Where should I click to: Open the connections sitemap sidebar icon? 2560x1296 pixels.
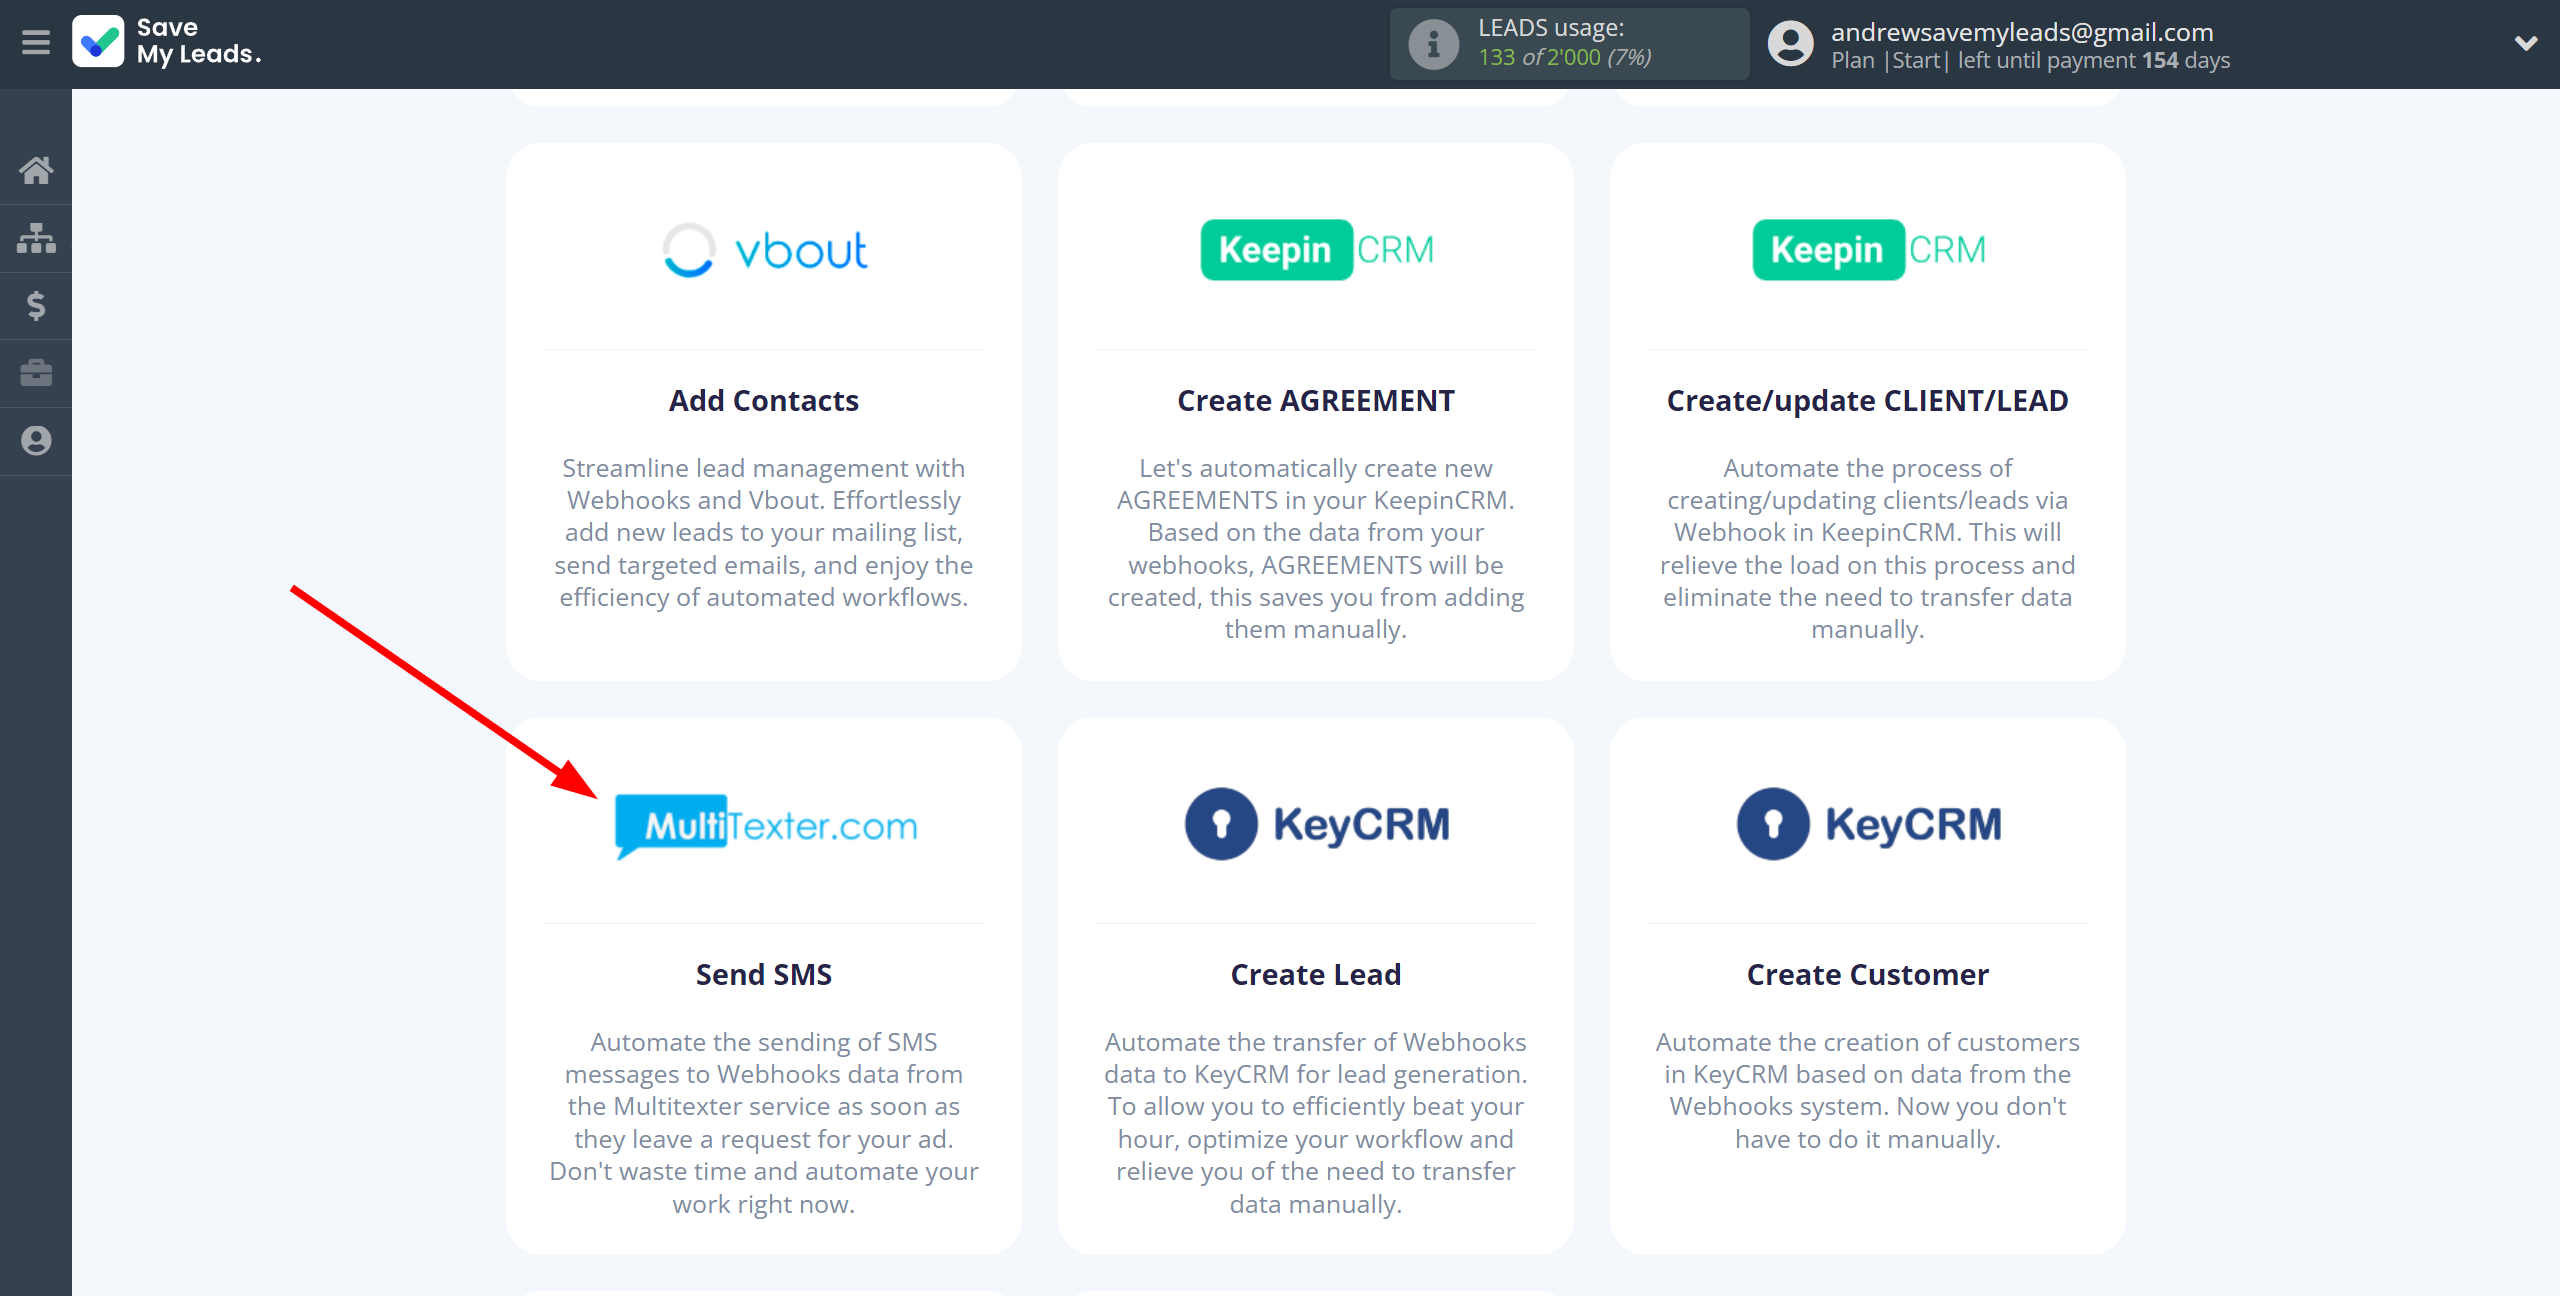(36, 238)
